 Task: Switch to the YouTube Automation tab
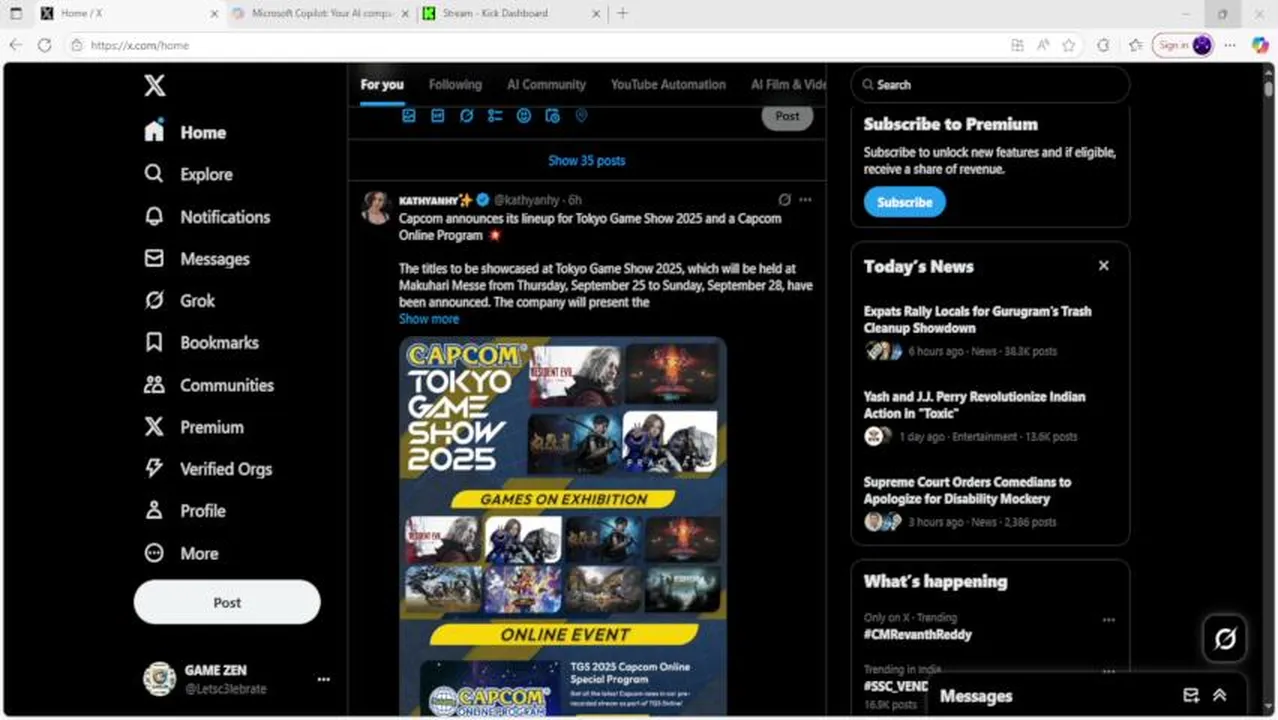click(668, 85)
